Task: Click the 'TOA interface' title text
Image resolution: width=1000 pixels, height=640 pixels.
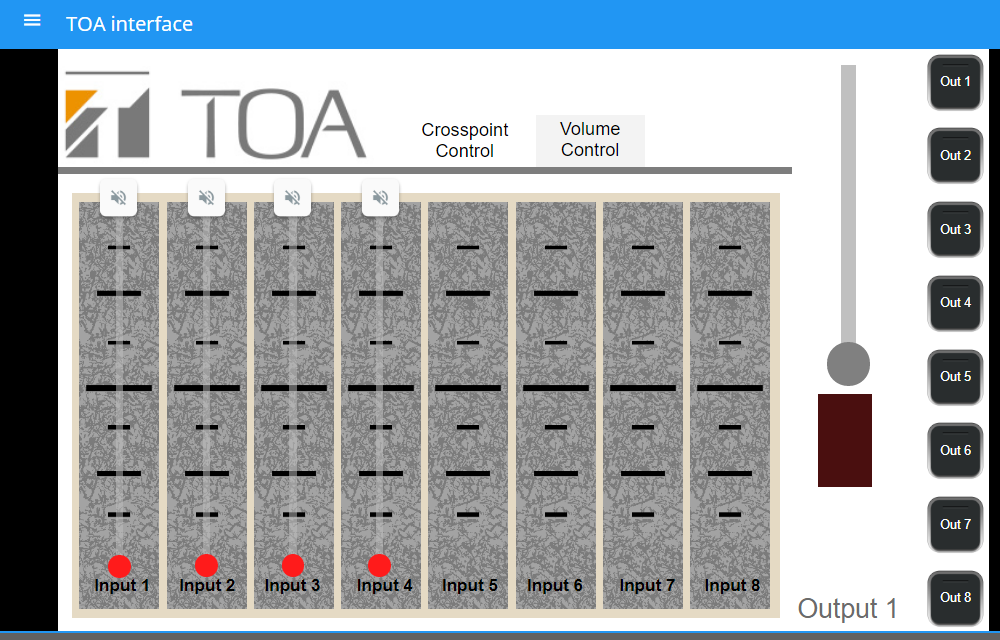Action: (129, 24)
